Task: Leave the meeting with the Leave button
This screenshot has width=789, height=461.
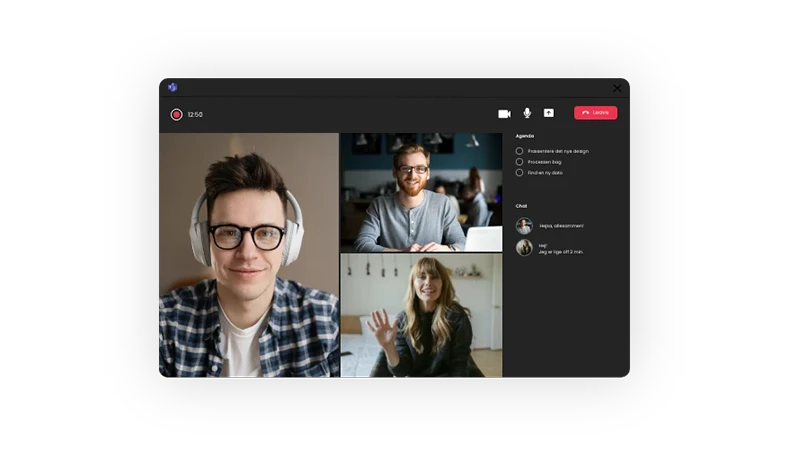Action: click(595, 113)
